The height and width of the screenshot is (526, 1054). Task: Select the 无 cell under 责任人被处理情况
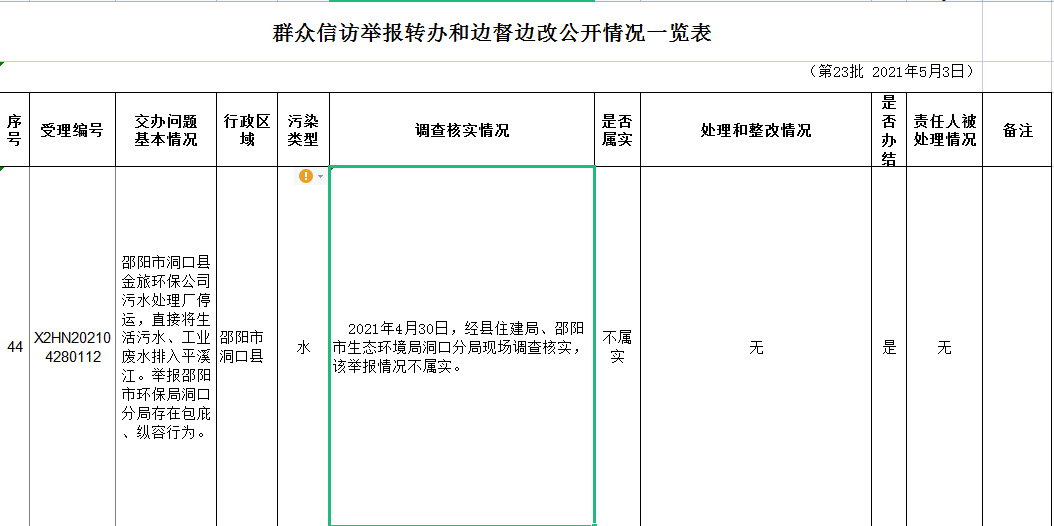[x=944, y=347]
